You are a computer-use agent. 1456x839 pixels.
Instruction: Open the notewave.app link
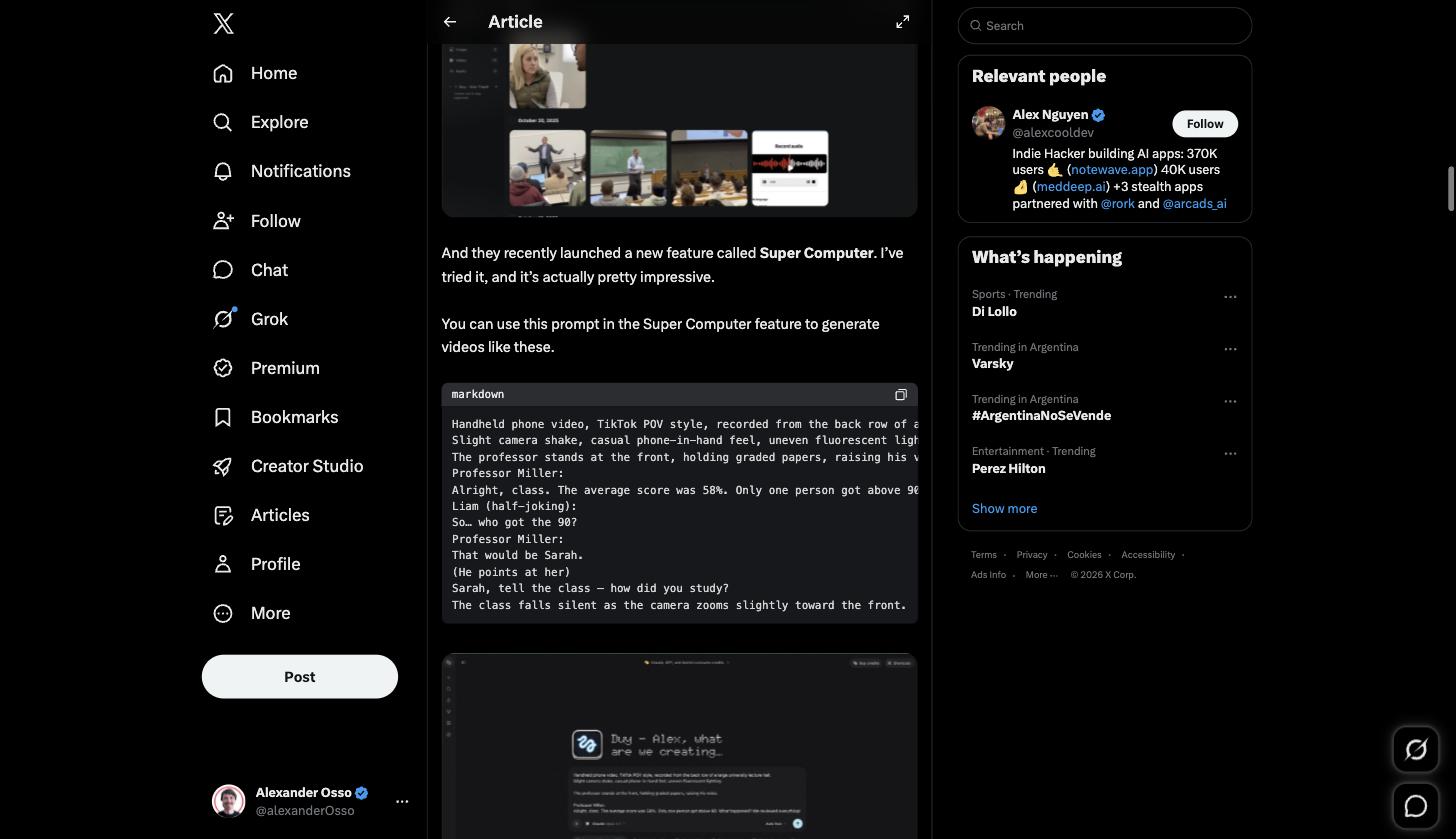click(x=1112, y=170)
